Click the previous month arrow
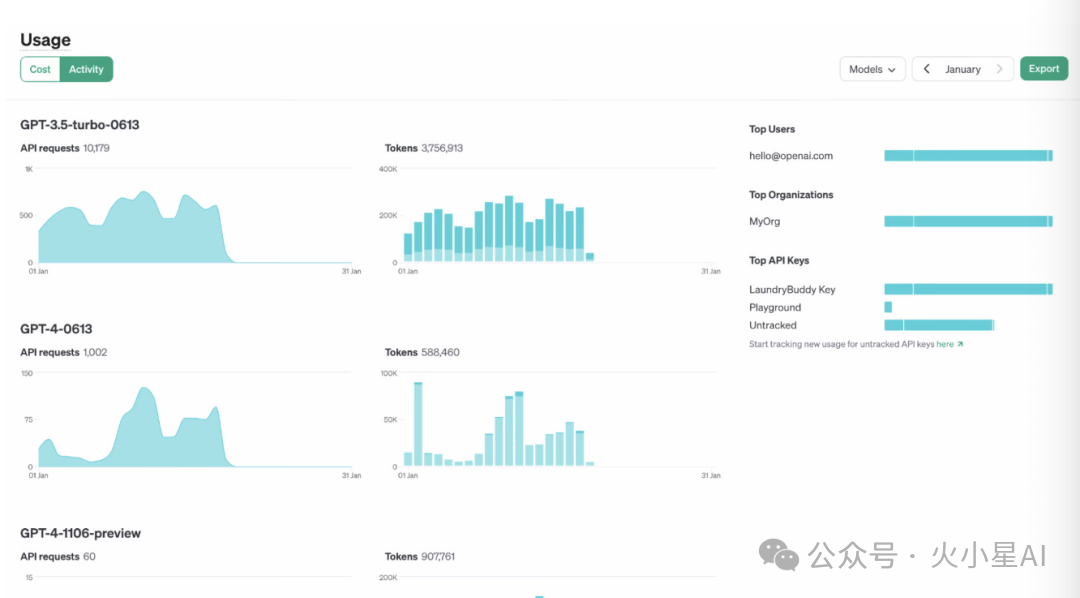This screenshot has height=598, width=1080. coord(927,69)
